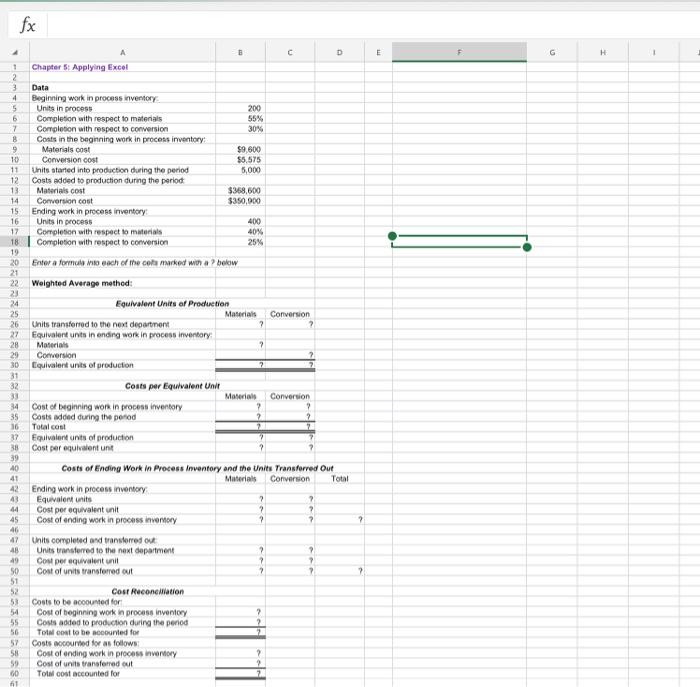Select column G header
700x687 pixels.
coord(552,53)
